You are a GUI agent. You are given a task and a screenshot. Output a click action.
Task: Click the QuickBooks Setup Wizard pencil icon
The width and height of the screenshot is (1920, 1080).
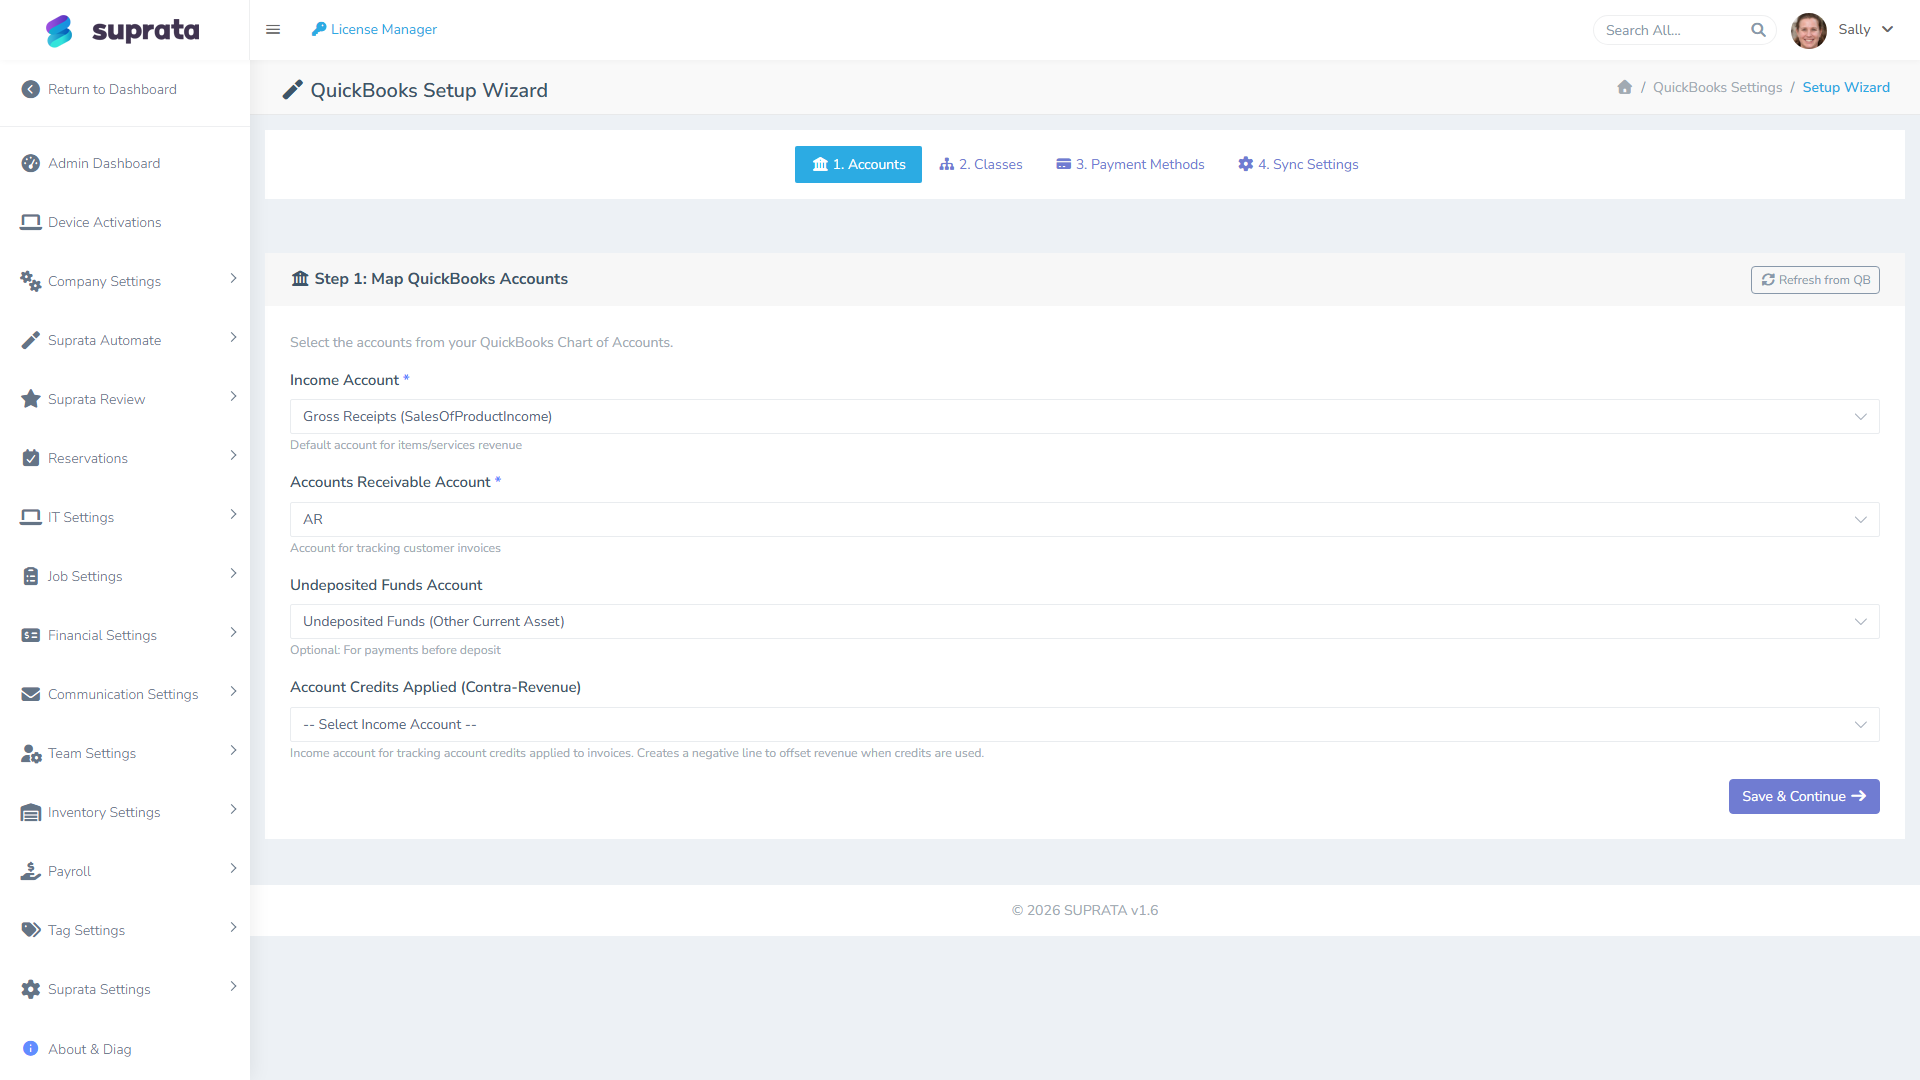tap(292, 90)
